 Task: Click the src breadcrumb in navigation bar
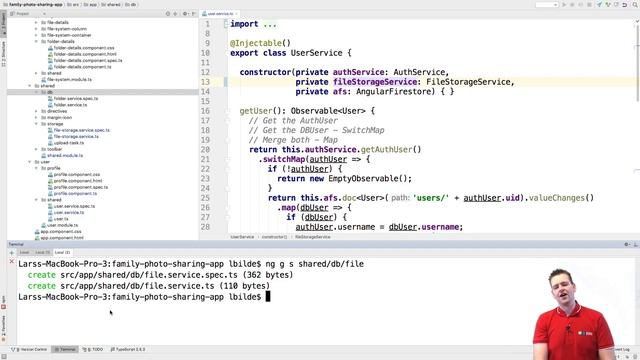[72, 4]
